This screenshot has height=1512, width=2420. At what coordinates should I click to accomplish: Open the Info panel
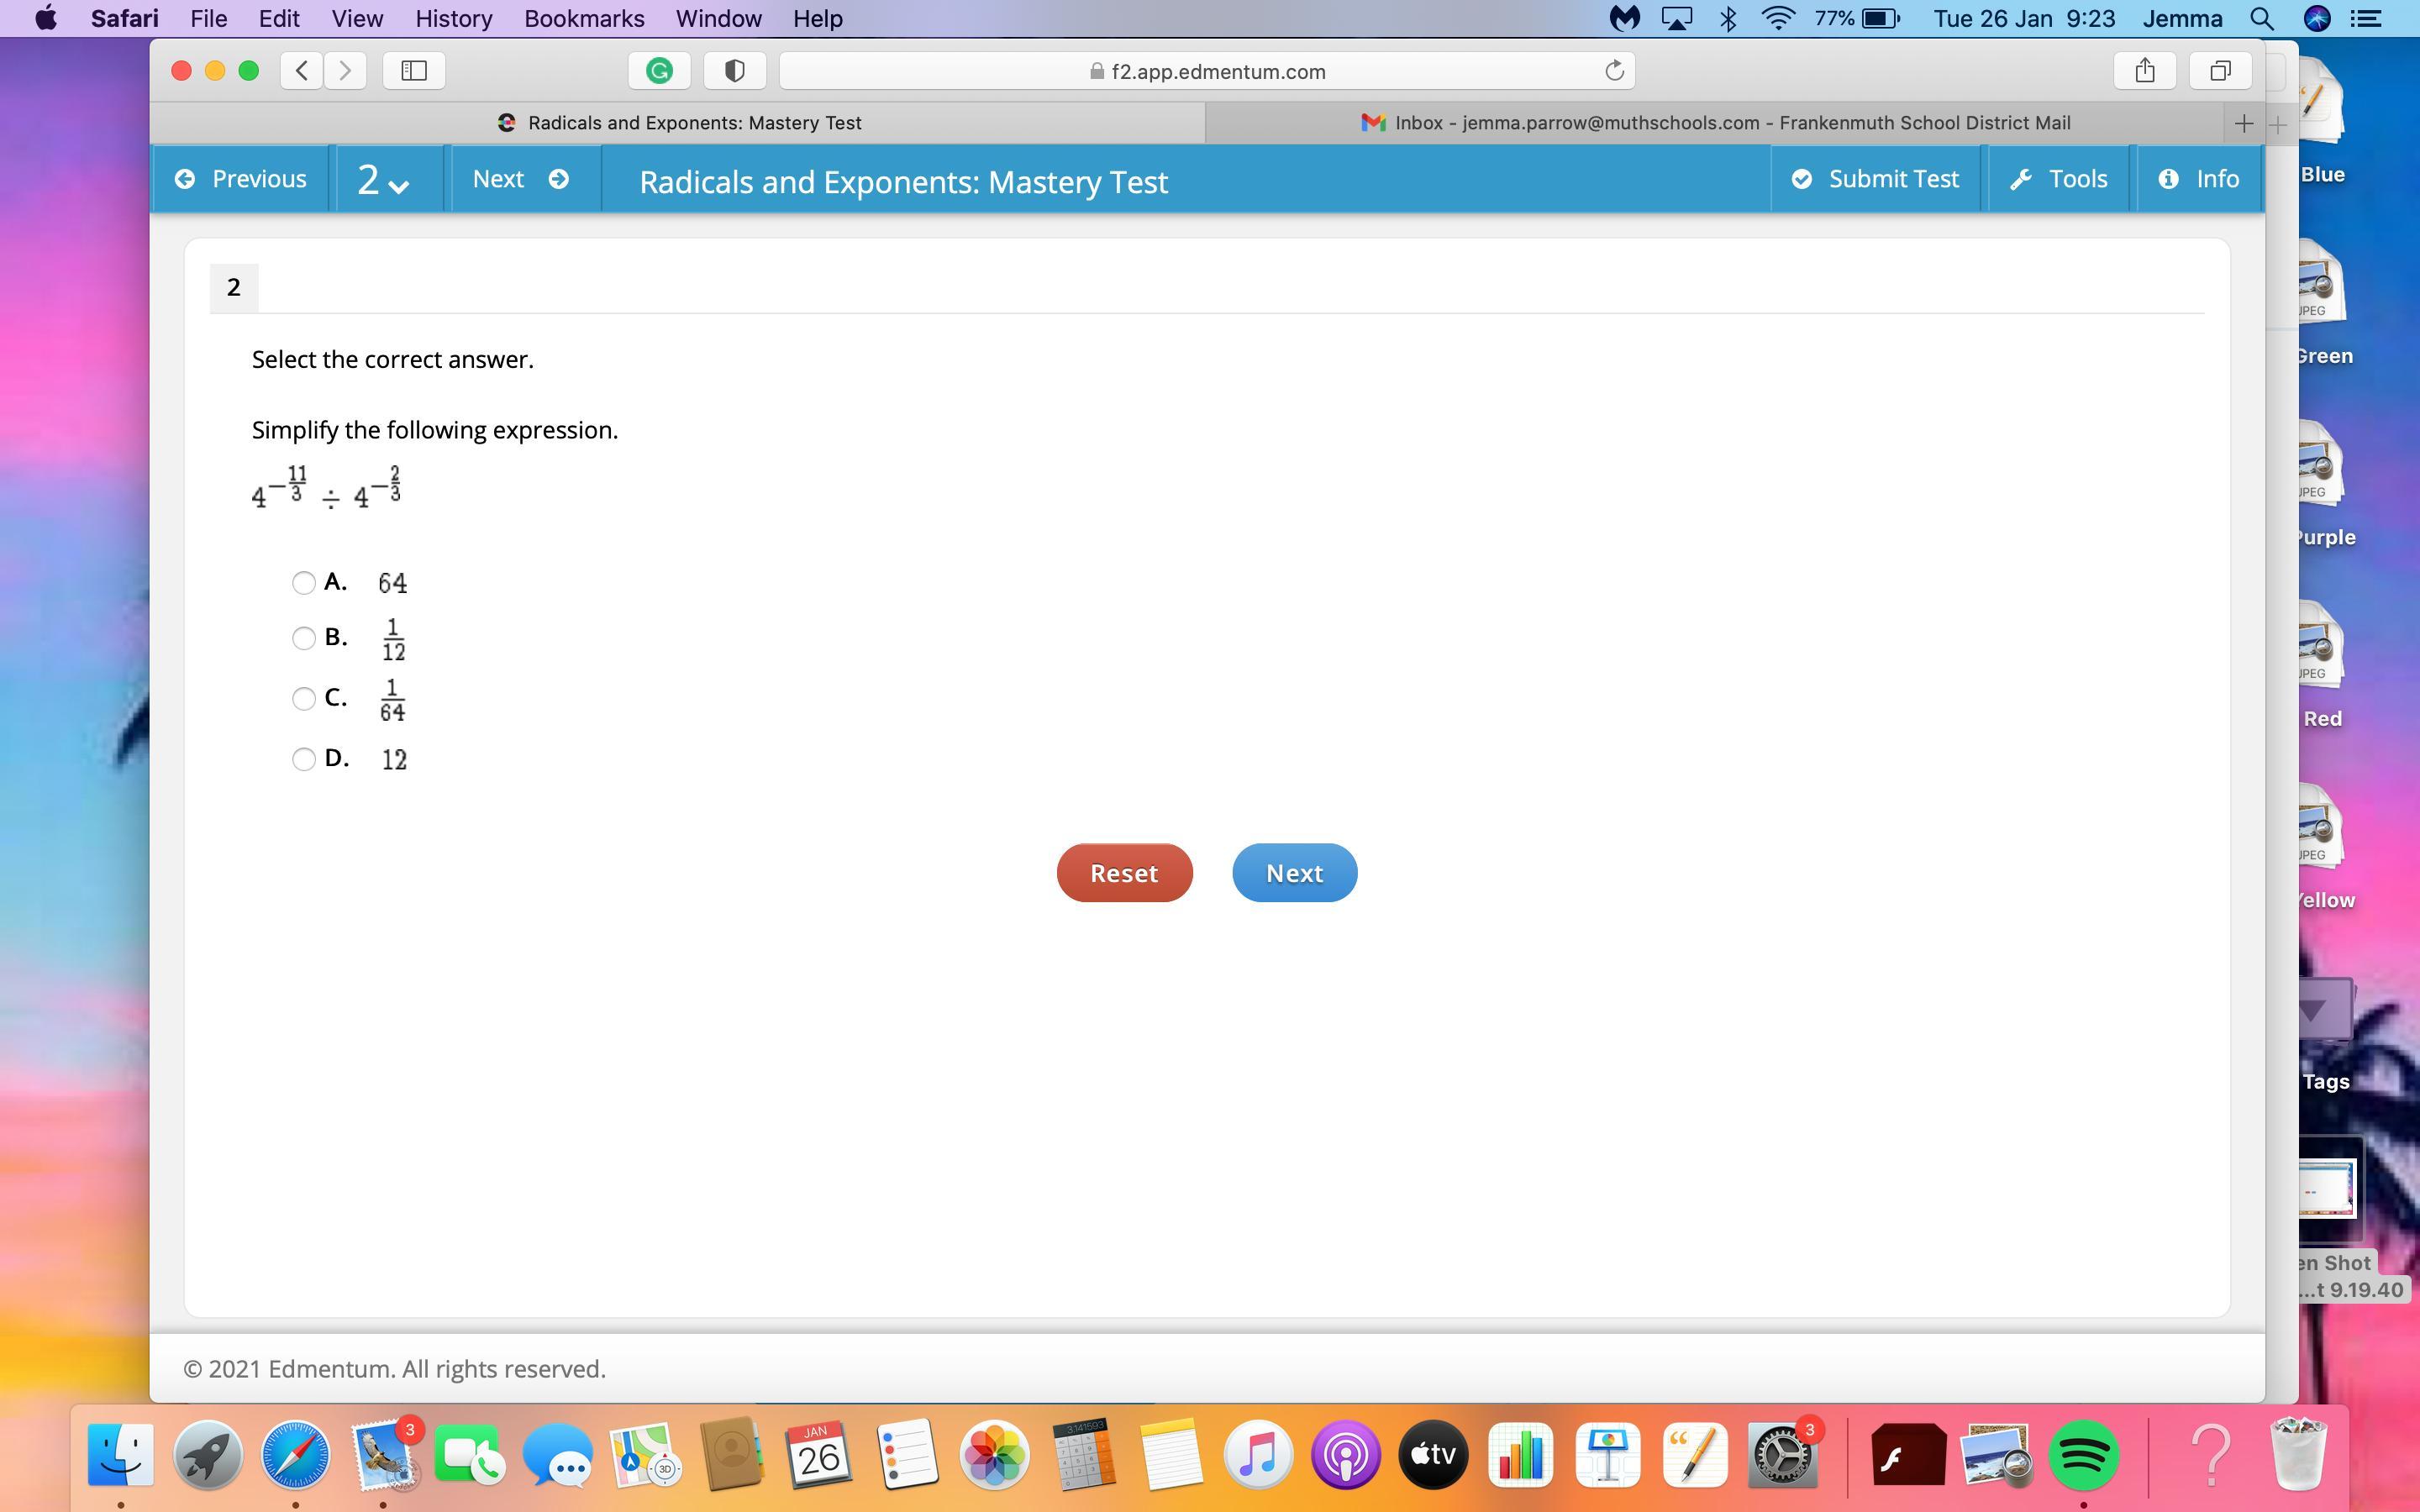pyautogui.click(x=2199, y=179)
